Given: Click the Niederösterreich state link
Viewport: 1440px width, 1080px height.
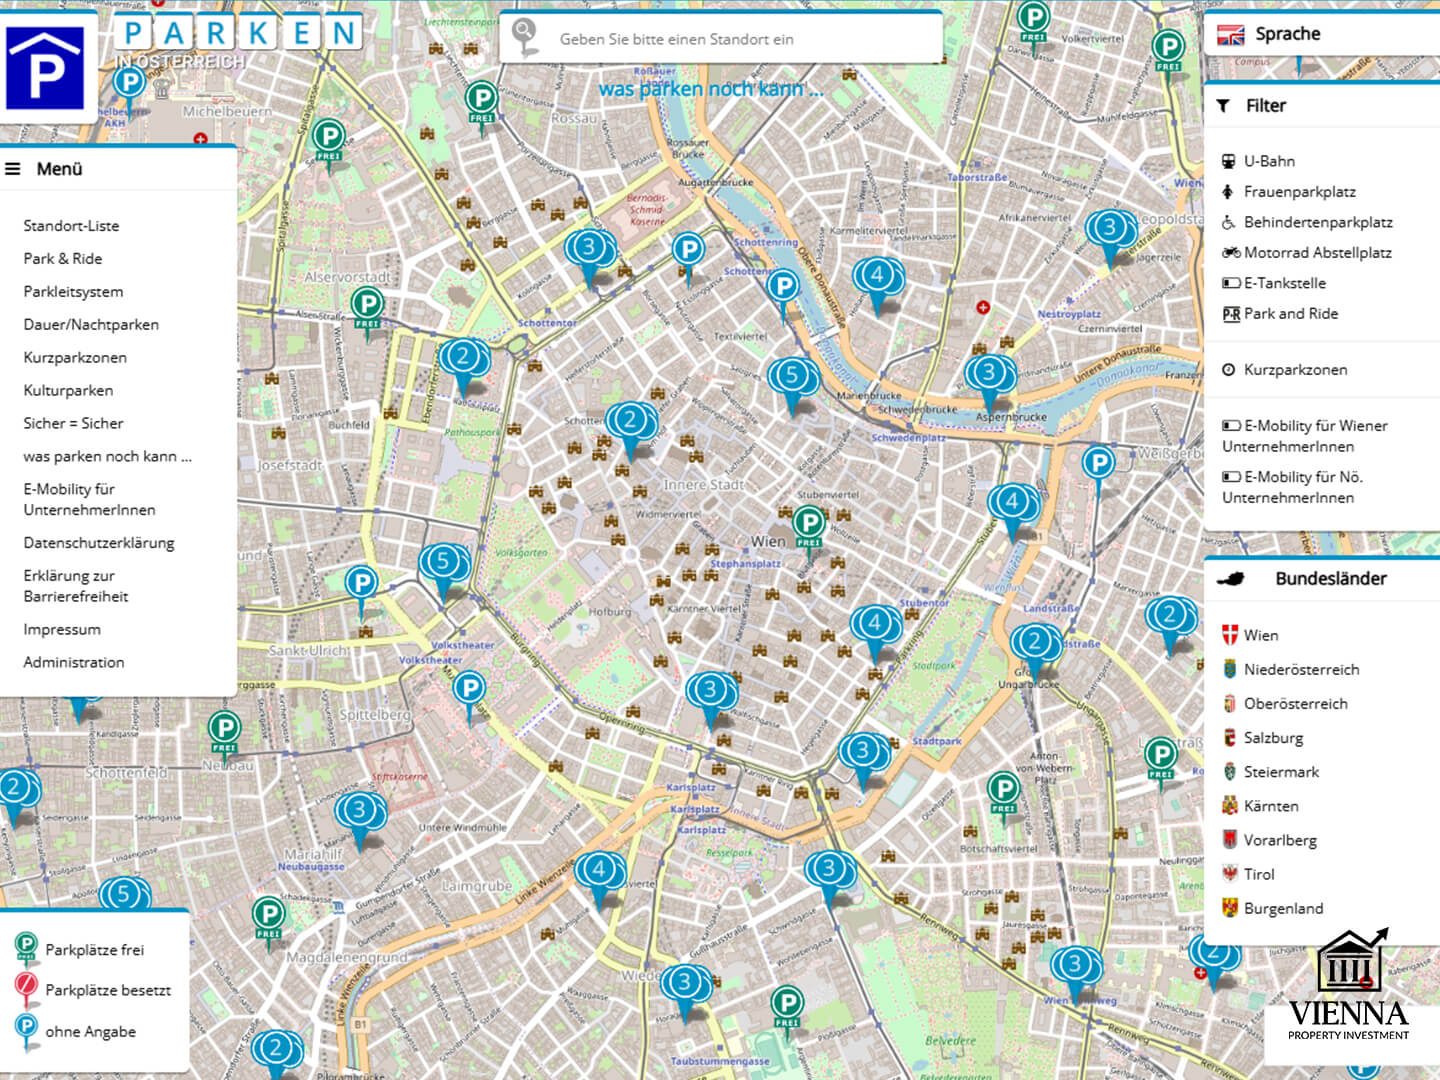Looking at the screenshot, I should click(x=1301, y=670).
